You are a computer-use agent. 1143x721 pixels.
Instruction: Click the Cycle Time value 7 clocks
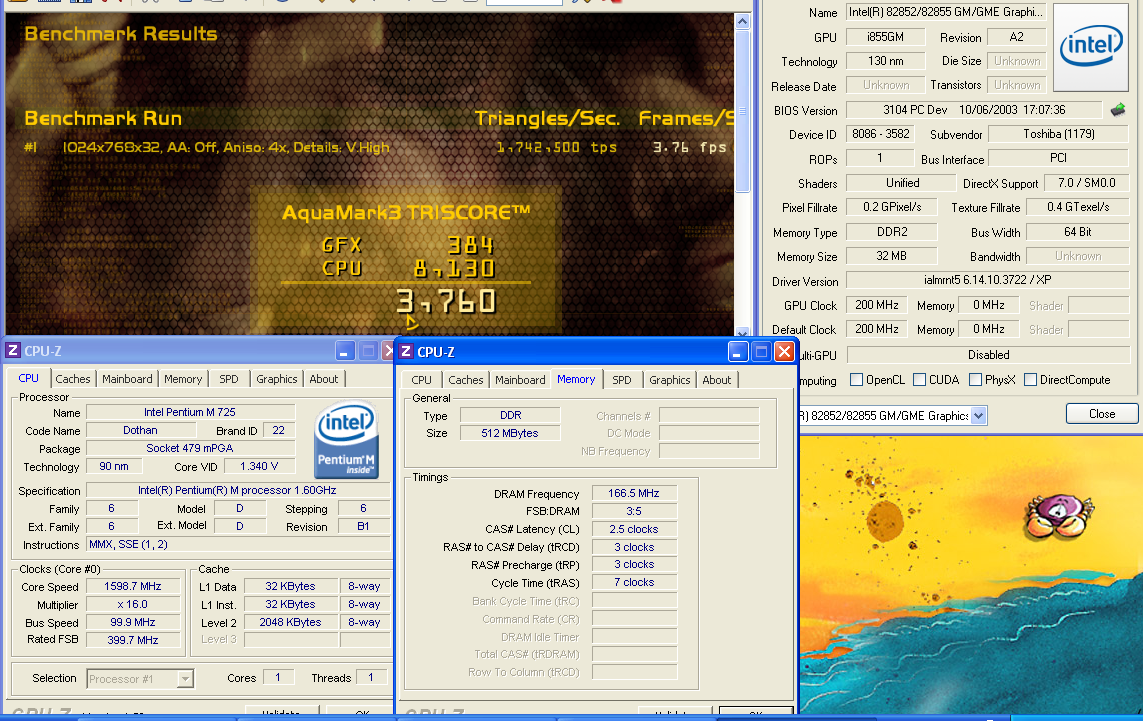tap(634, 582)
